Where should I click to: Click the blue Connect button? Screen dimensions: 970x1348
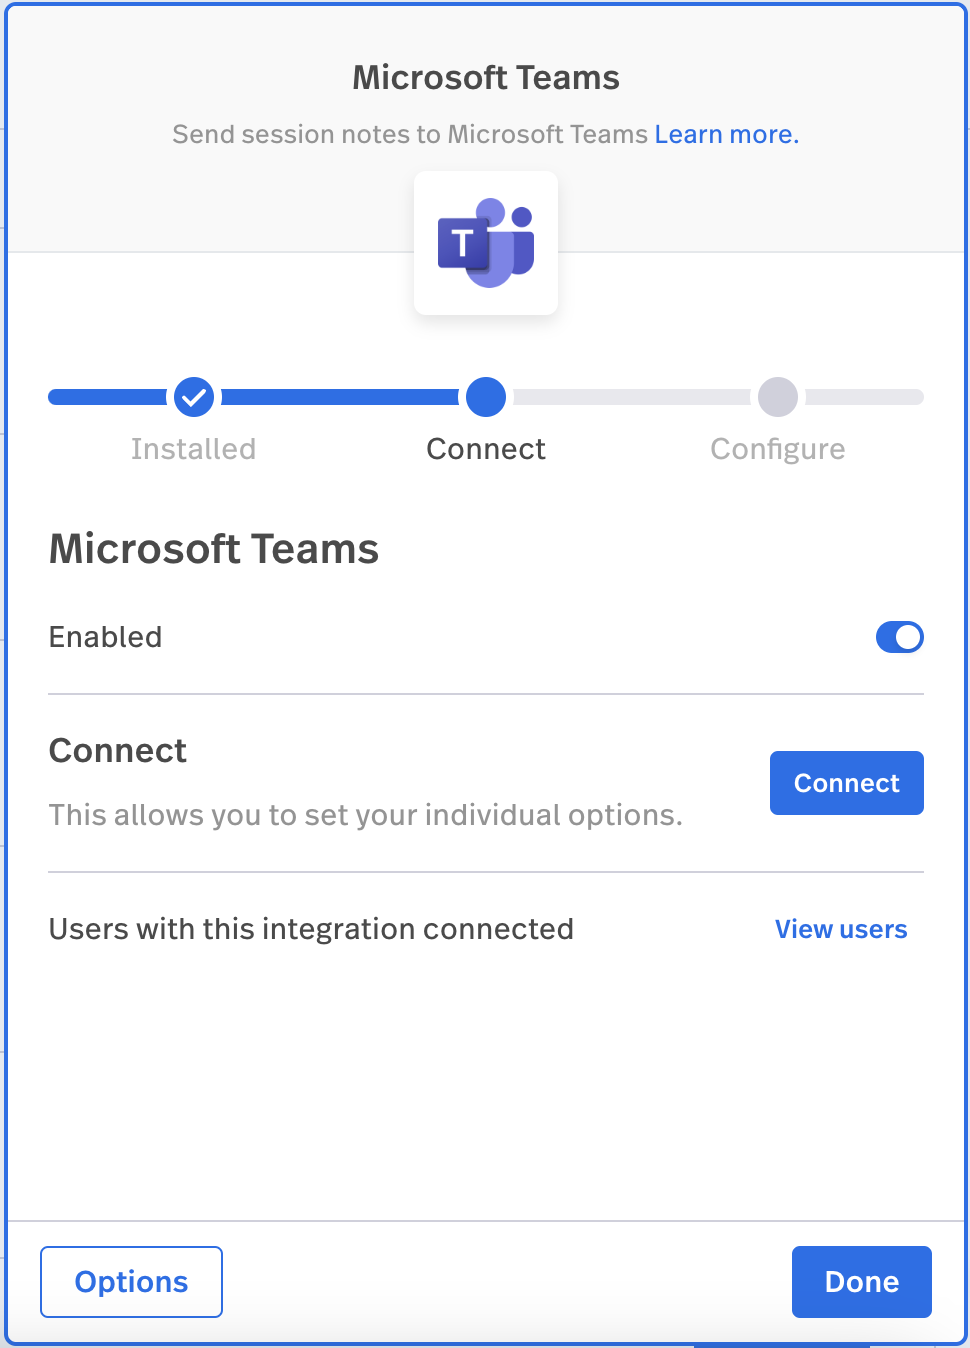[847, 783]
